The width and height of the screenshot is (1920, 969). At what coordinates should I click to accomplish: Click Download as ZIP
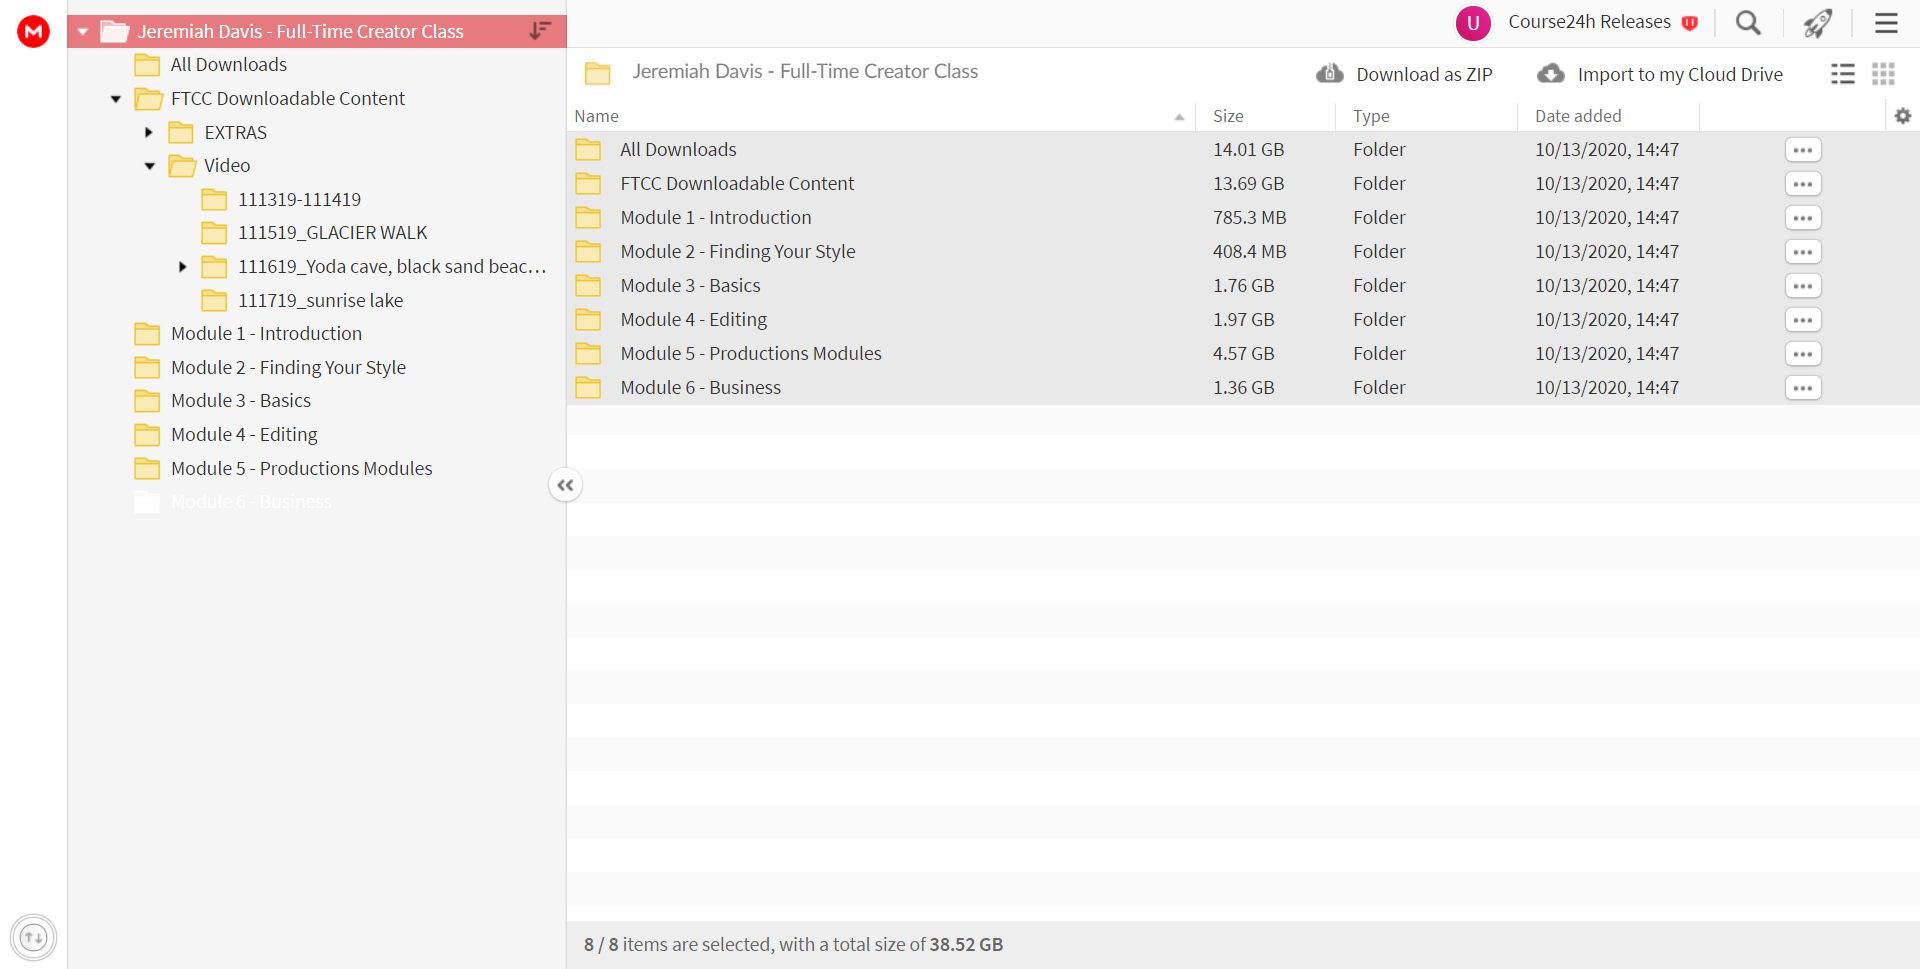(1404, 74)
